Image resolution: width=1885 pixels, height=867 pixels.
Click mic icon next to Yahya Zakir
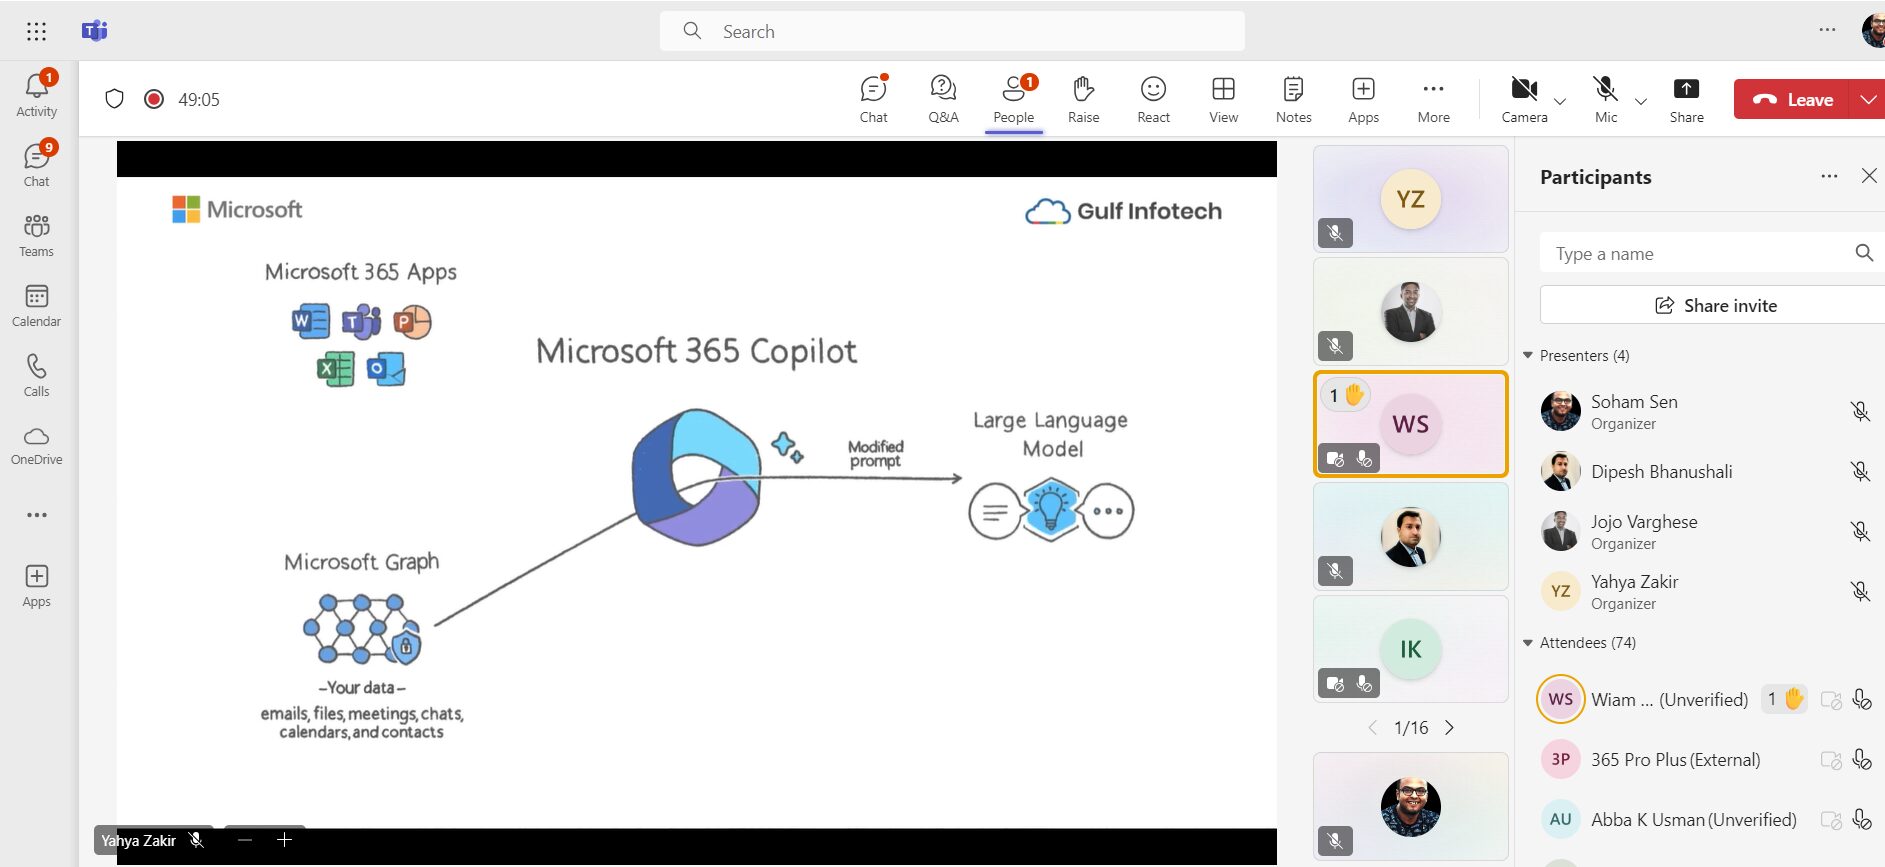coord(1860,591)
